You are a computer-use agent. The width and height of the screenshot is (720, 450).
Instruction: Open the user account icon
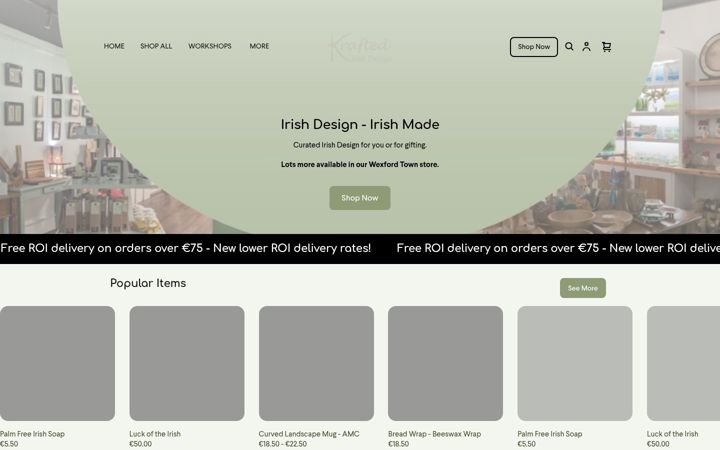tap(586, 46)
